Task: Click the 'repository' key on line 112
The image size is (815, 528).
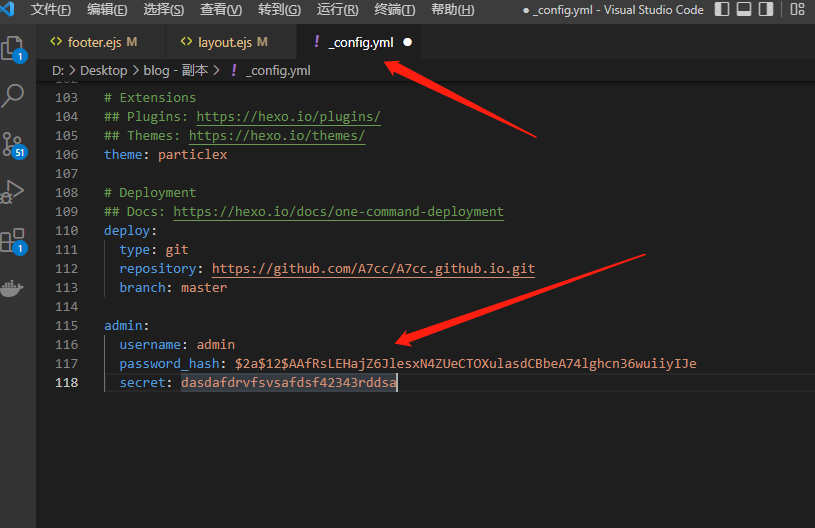Action: tap(157, 269)
